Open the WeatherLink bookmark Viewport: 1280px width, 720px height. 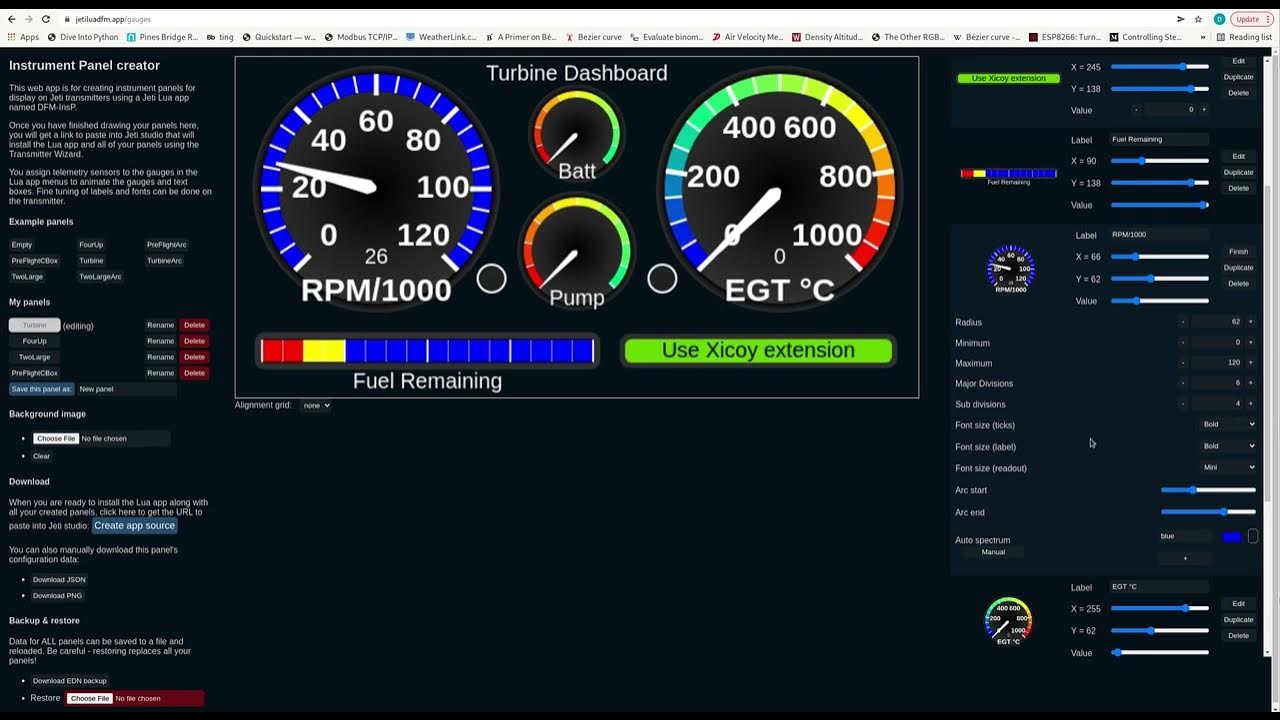tap(441, 37)
